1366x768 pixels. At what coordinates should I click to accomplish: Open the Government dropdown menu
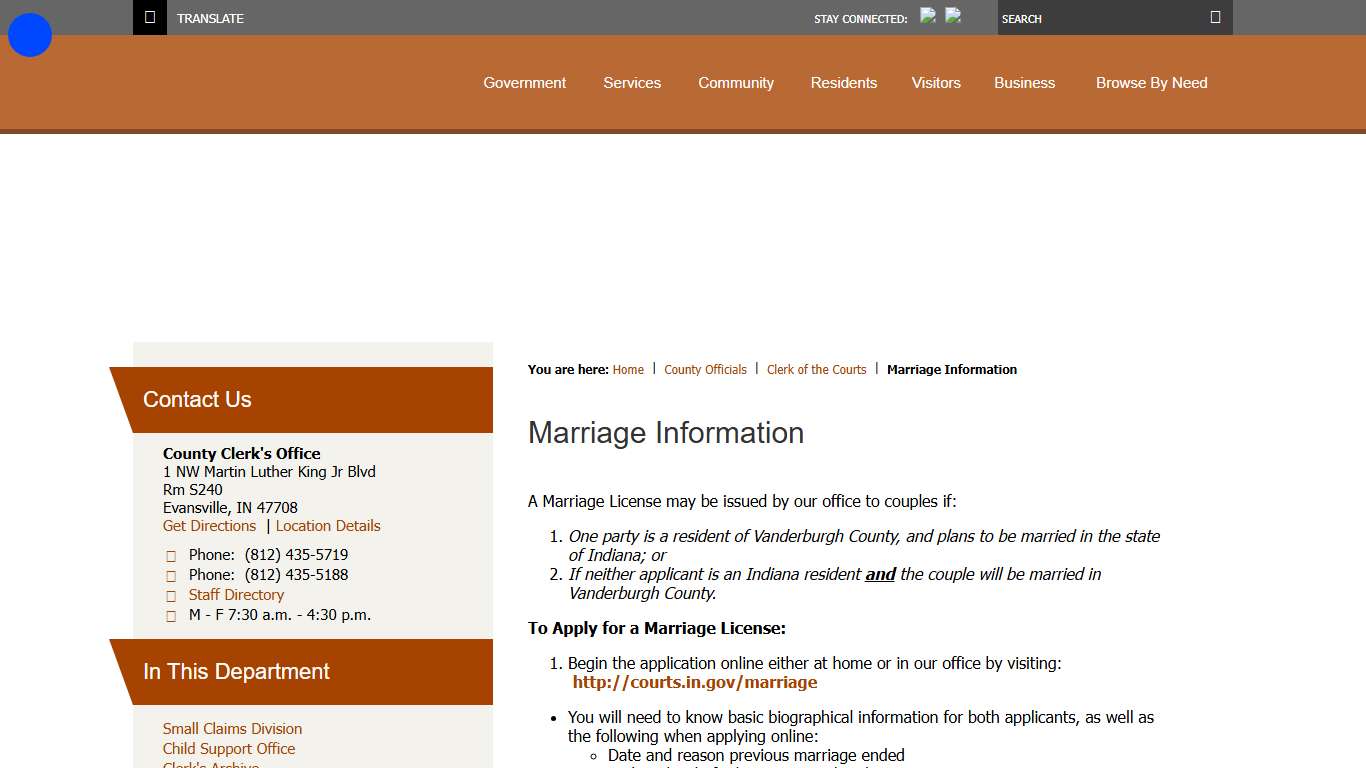click(524, 83)
